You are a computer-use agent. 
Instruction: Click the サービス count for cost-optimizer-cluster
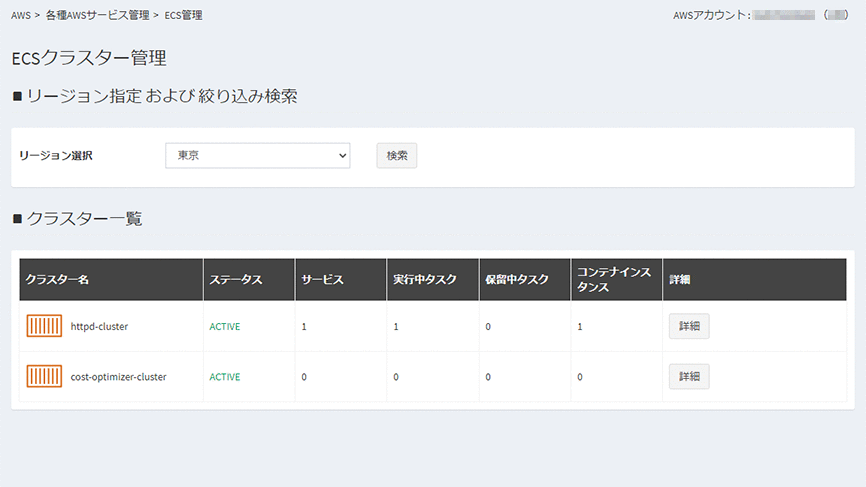click(304, 377)
